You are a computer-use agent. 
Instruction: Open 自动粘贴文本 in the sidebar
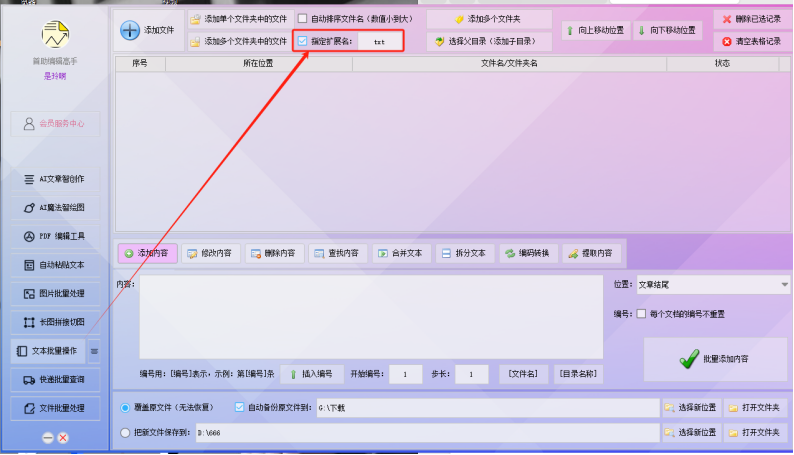click(x=55, y=265)
